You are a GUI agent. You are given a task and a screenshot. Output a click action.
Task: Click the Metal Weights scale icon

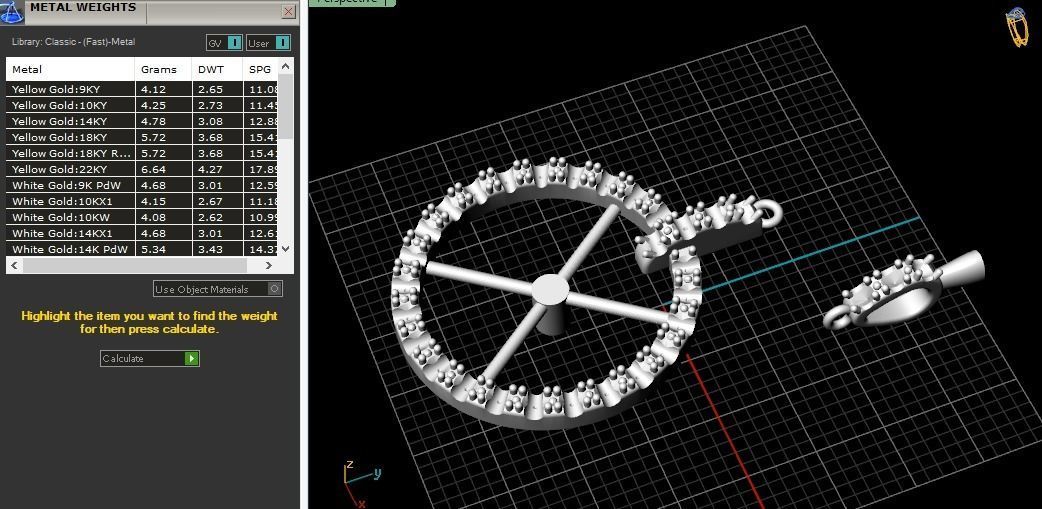click(x=11, y=13)
